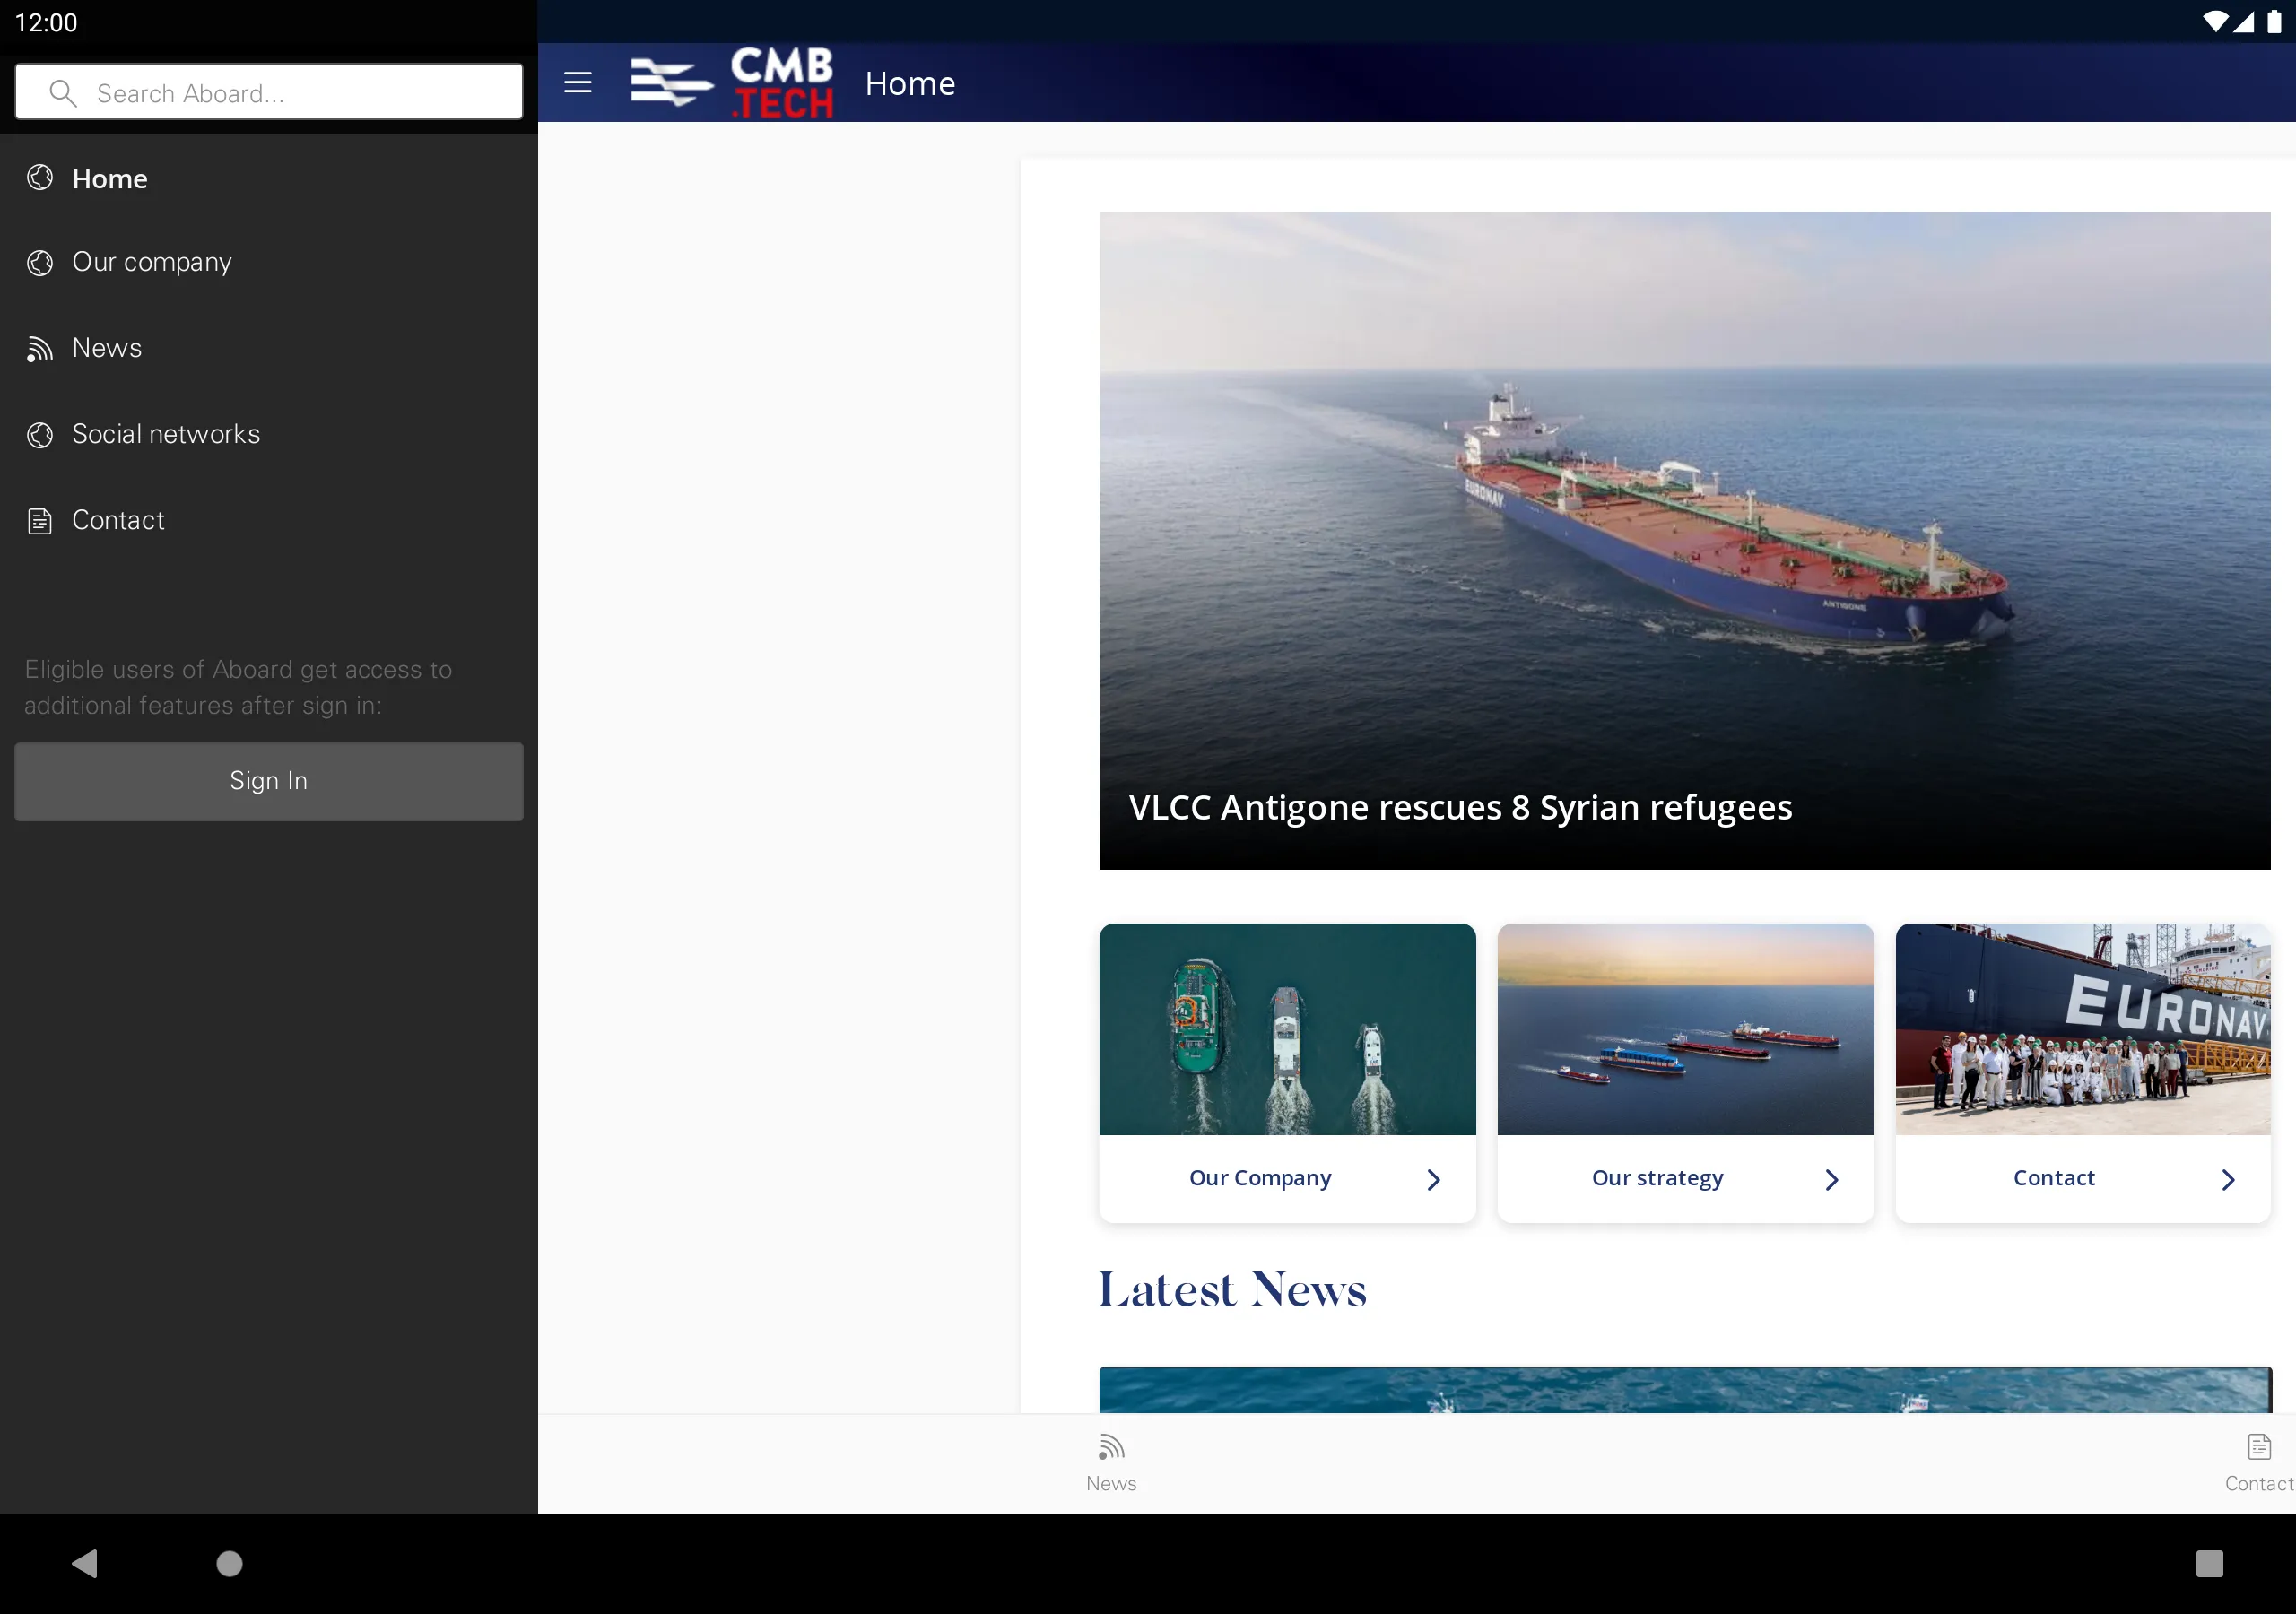Toggle the hamburger menu icon
Screen dimensions: 2296x1614
(577, 82)
